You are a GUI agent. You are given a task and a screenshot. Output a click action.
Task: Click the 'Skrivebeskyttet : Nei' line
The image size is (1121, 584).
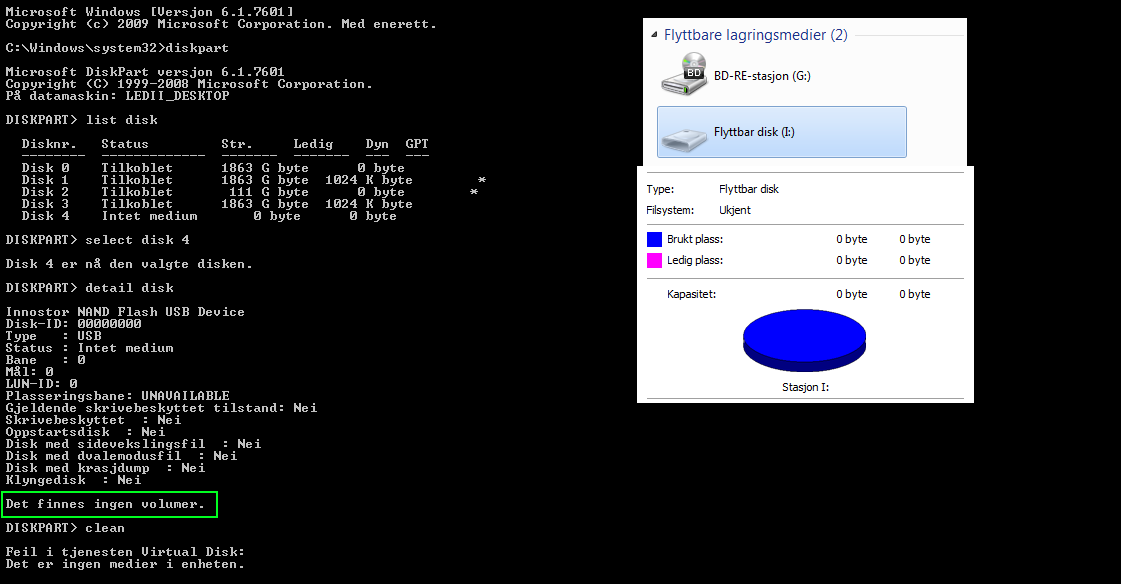[93, 420]
